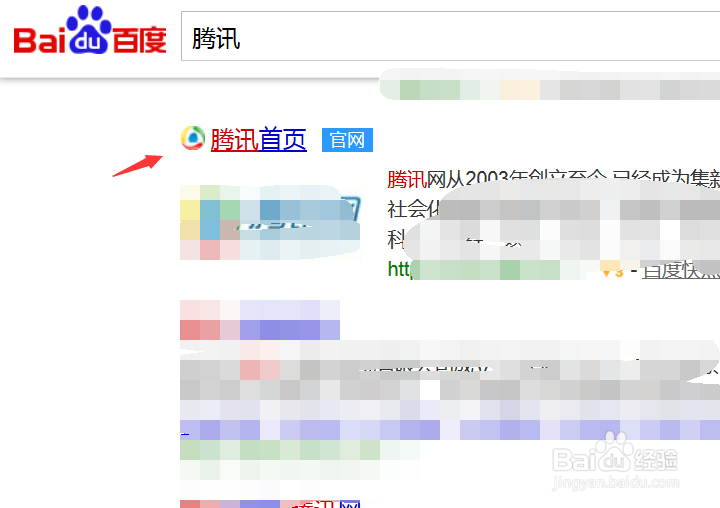Image resolution: width=720 pixels, height=508 pixels.
Task: Click the 百度快照 link
Action: (x=681, y=270)
